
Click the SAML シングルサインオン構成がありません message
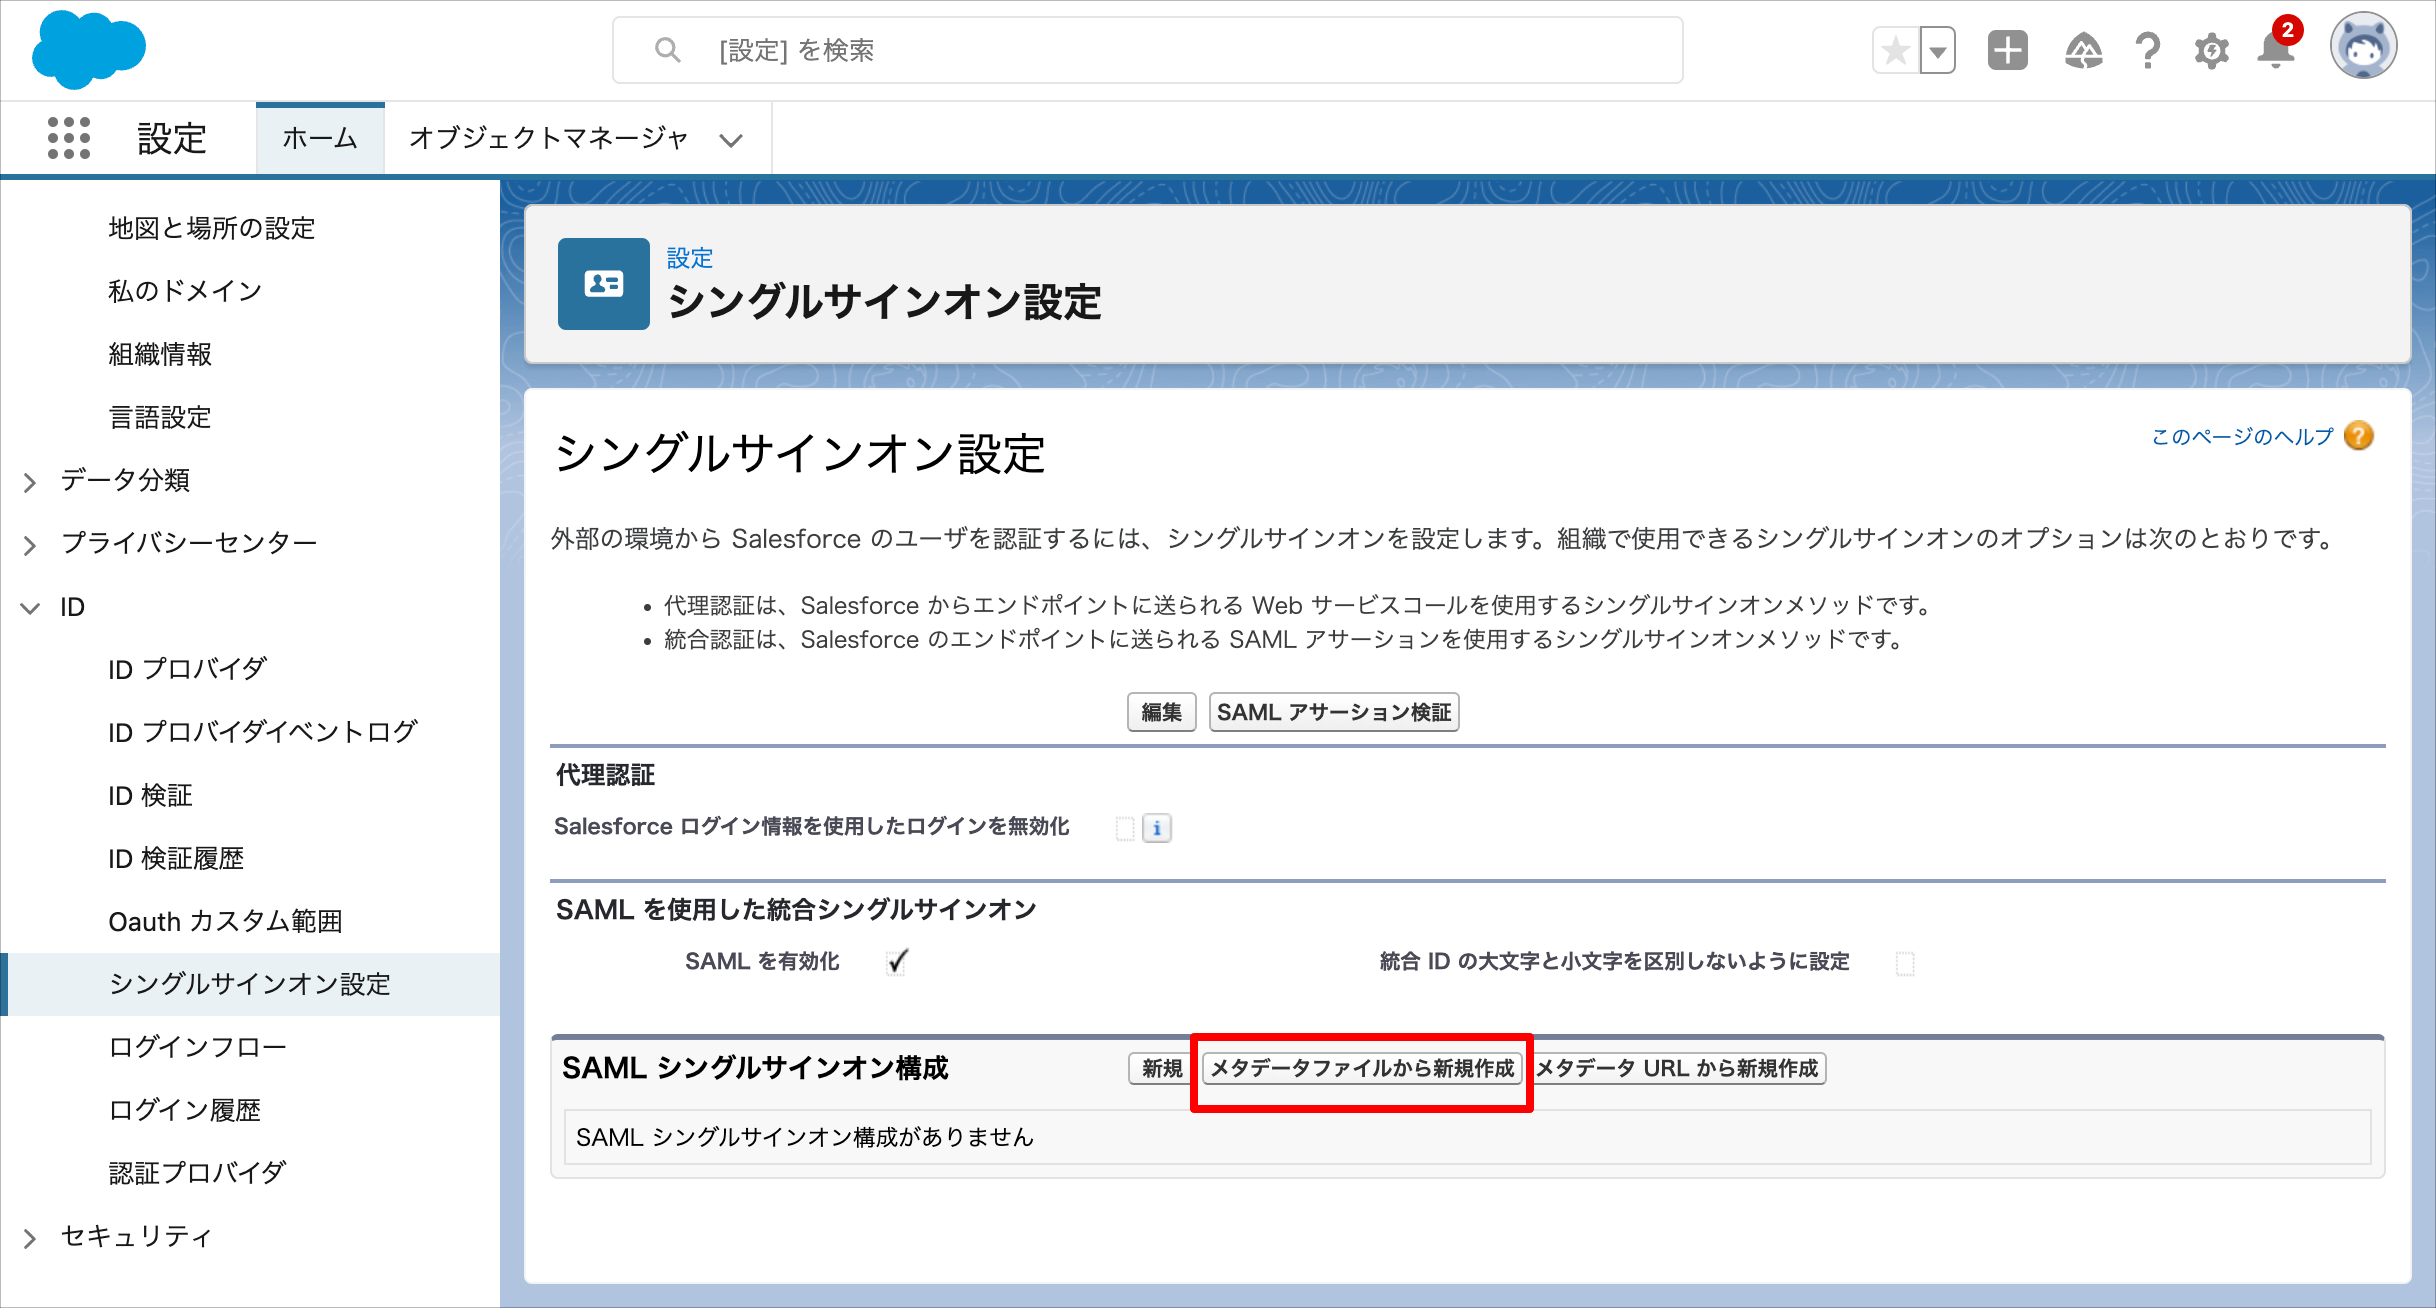[x=805, y=1137]
